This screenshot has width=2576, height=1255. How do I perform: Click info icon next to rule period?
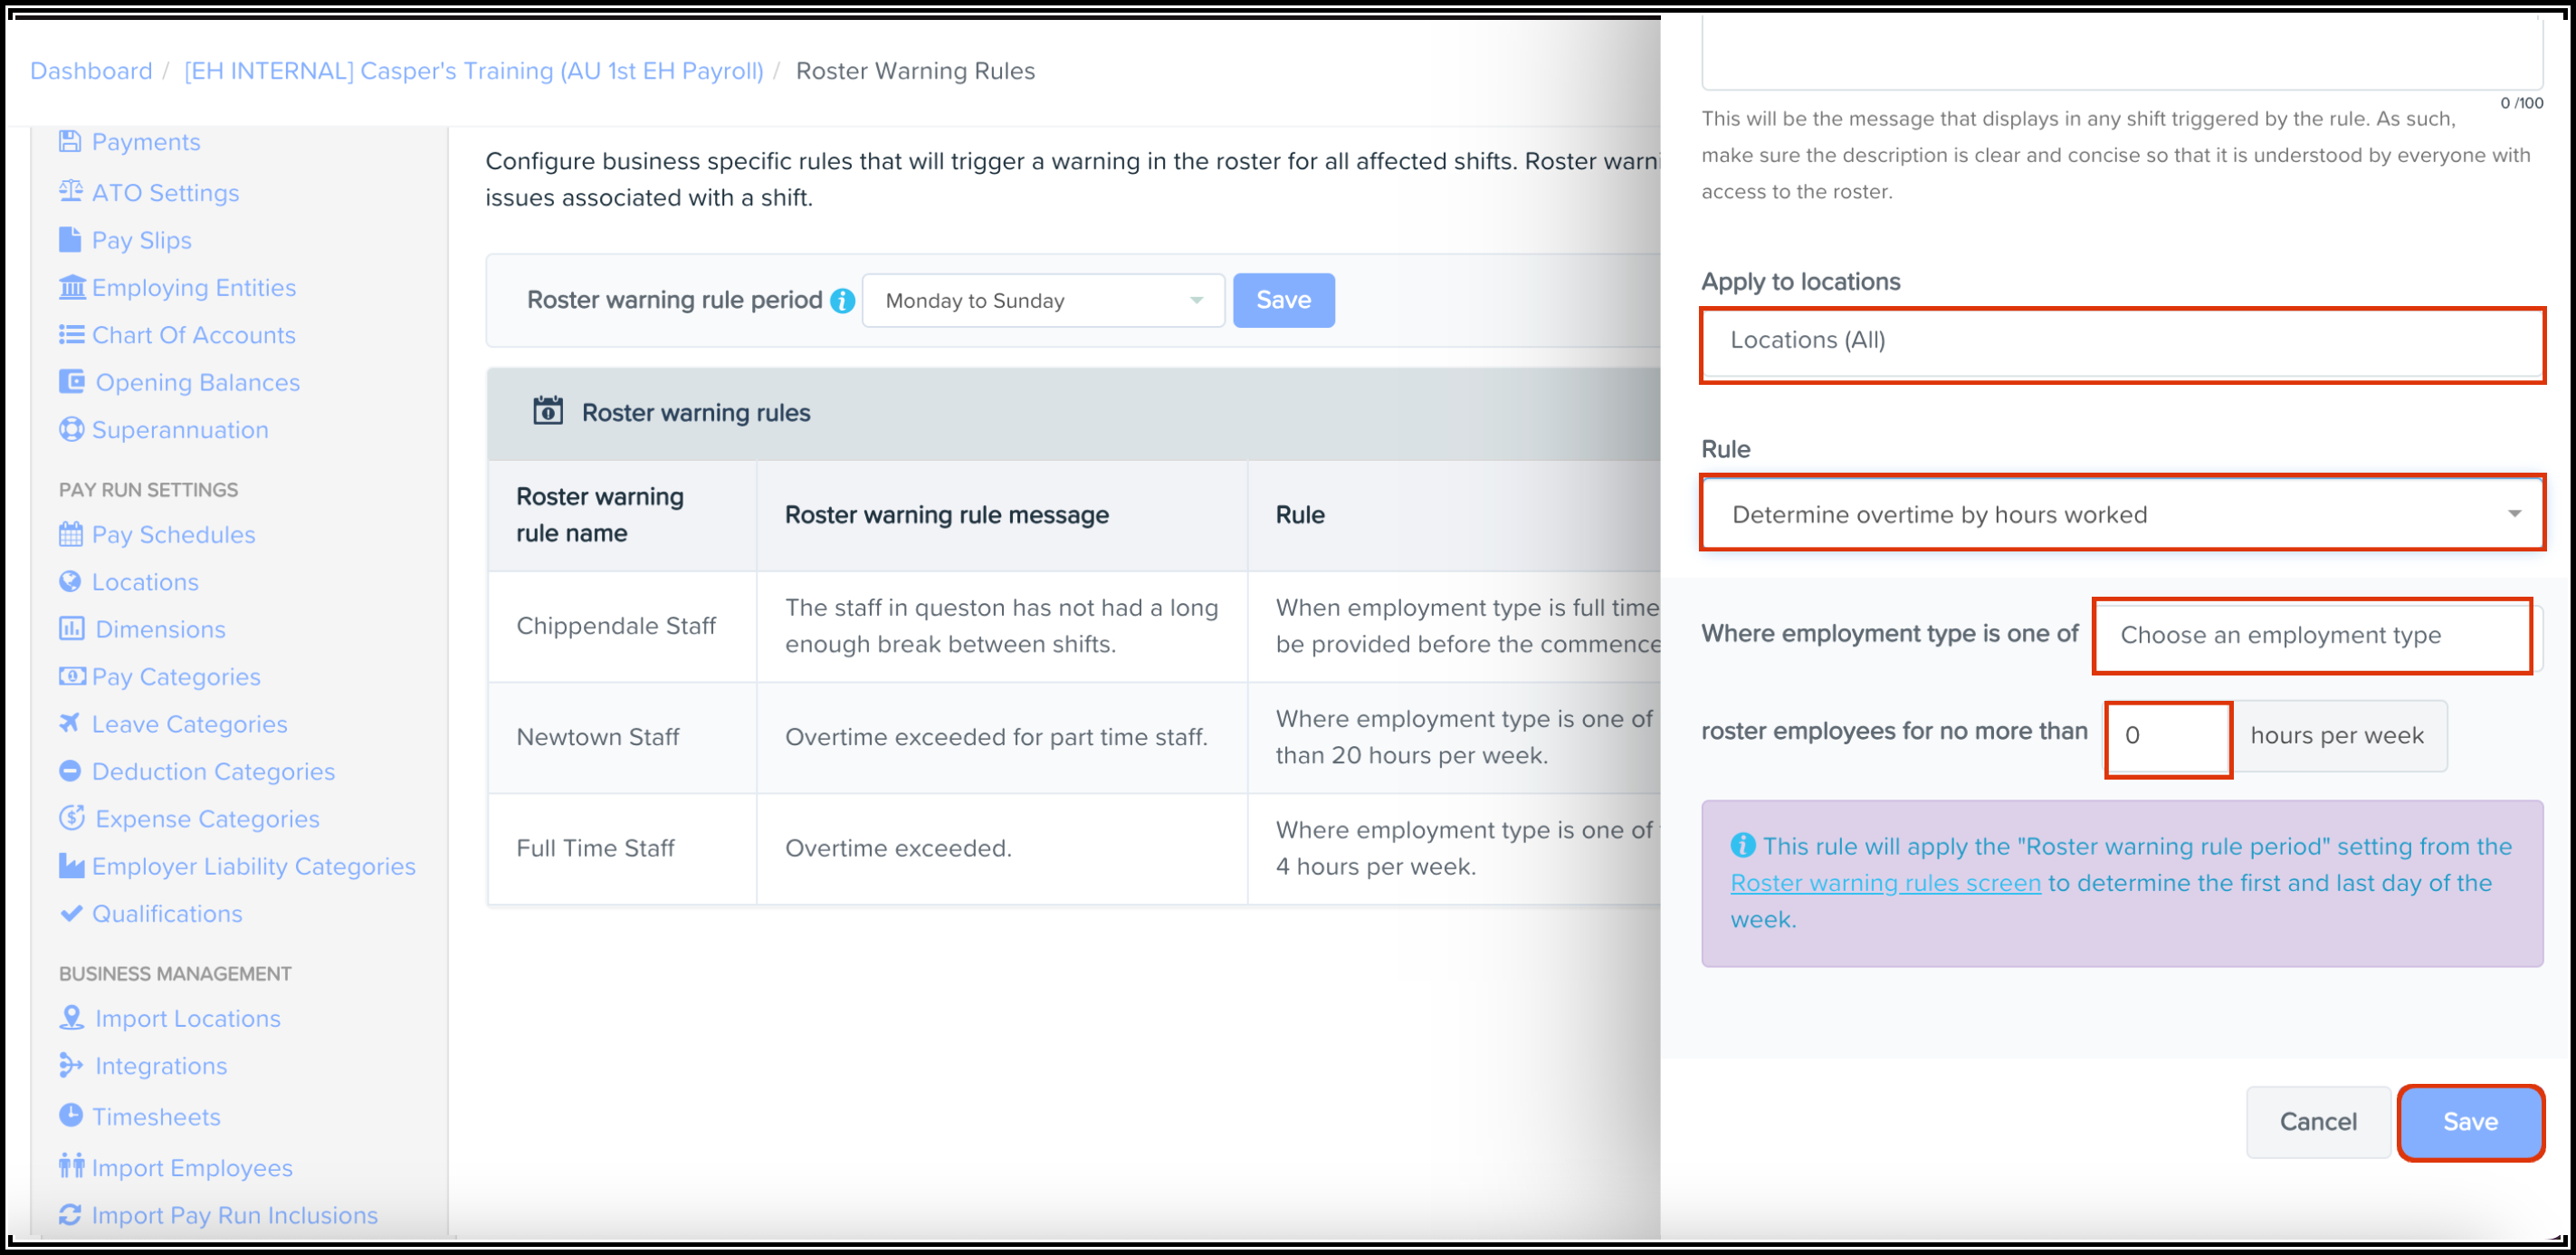pos(843,300)
